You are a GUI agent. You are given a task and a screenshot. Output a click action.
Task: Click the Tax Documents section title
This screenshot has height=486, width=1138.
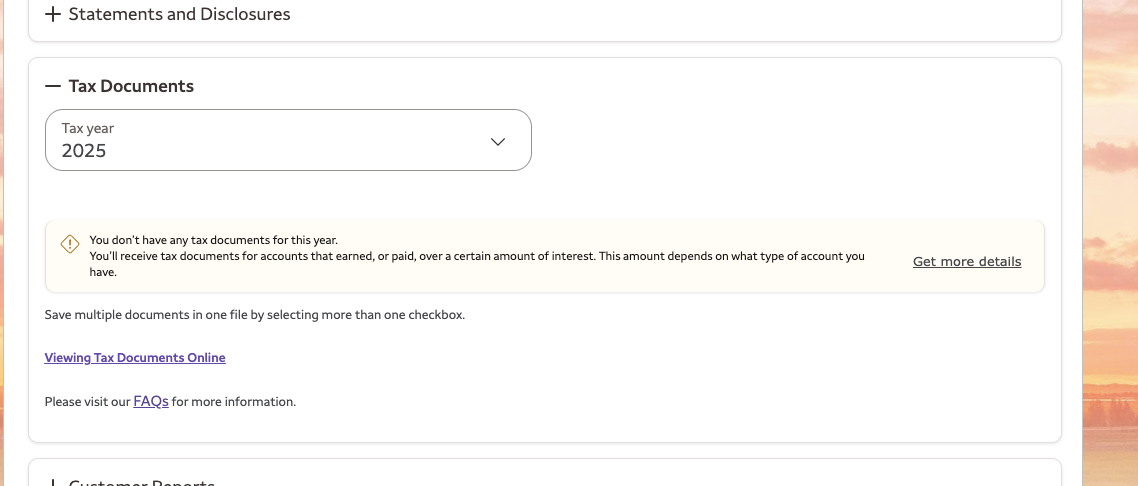[131, 86]
